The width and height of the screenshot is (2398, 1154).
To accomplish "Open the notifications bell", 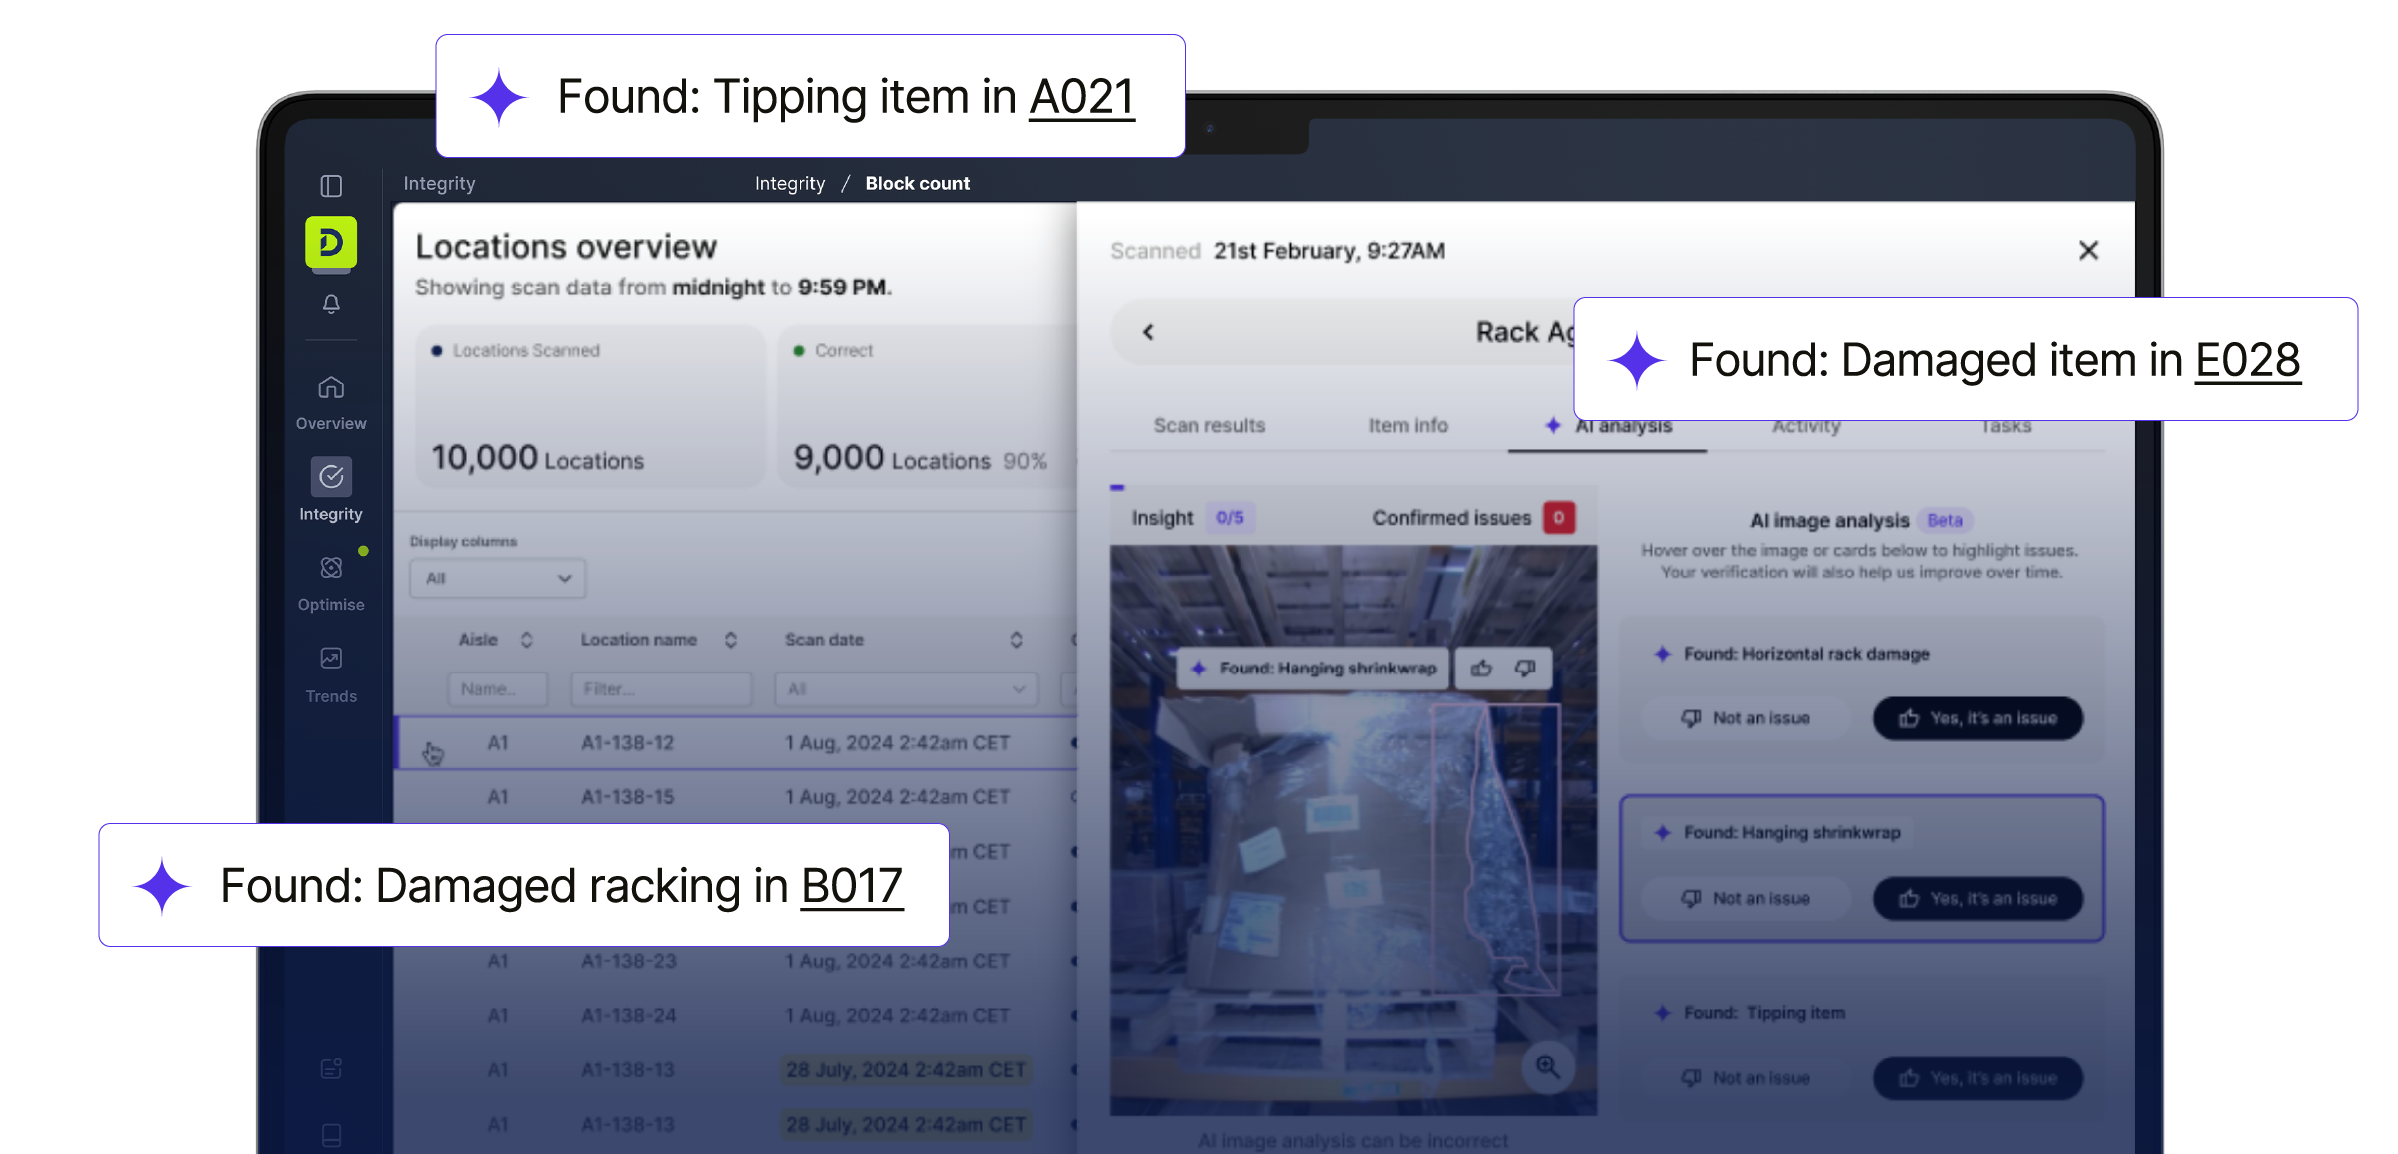I will coord(331,303).
